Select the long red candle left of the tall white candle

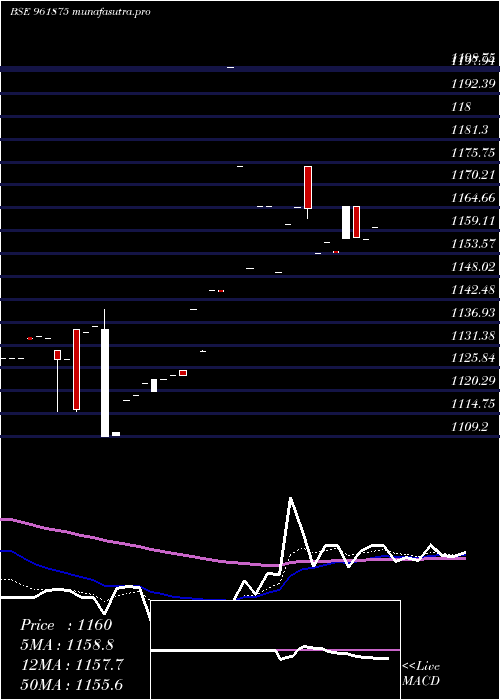[x=76, y=370]
